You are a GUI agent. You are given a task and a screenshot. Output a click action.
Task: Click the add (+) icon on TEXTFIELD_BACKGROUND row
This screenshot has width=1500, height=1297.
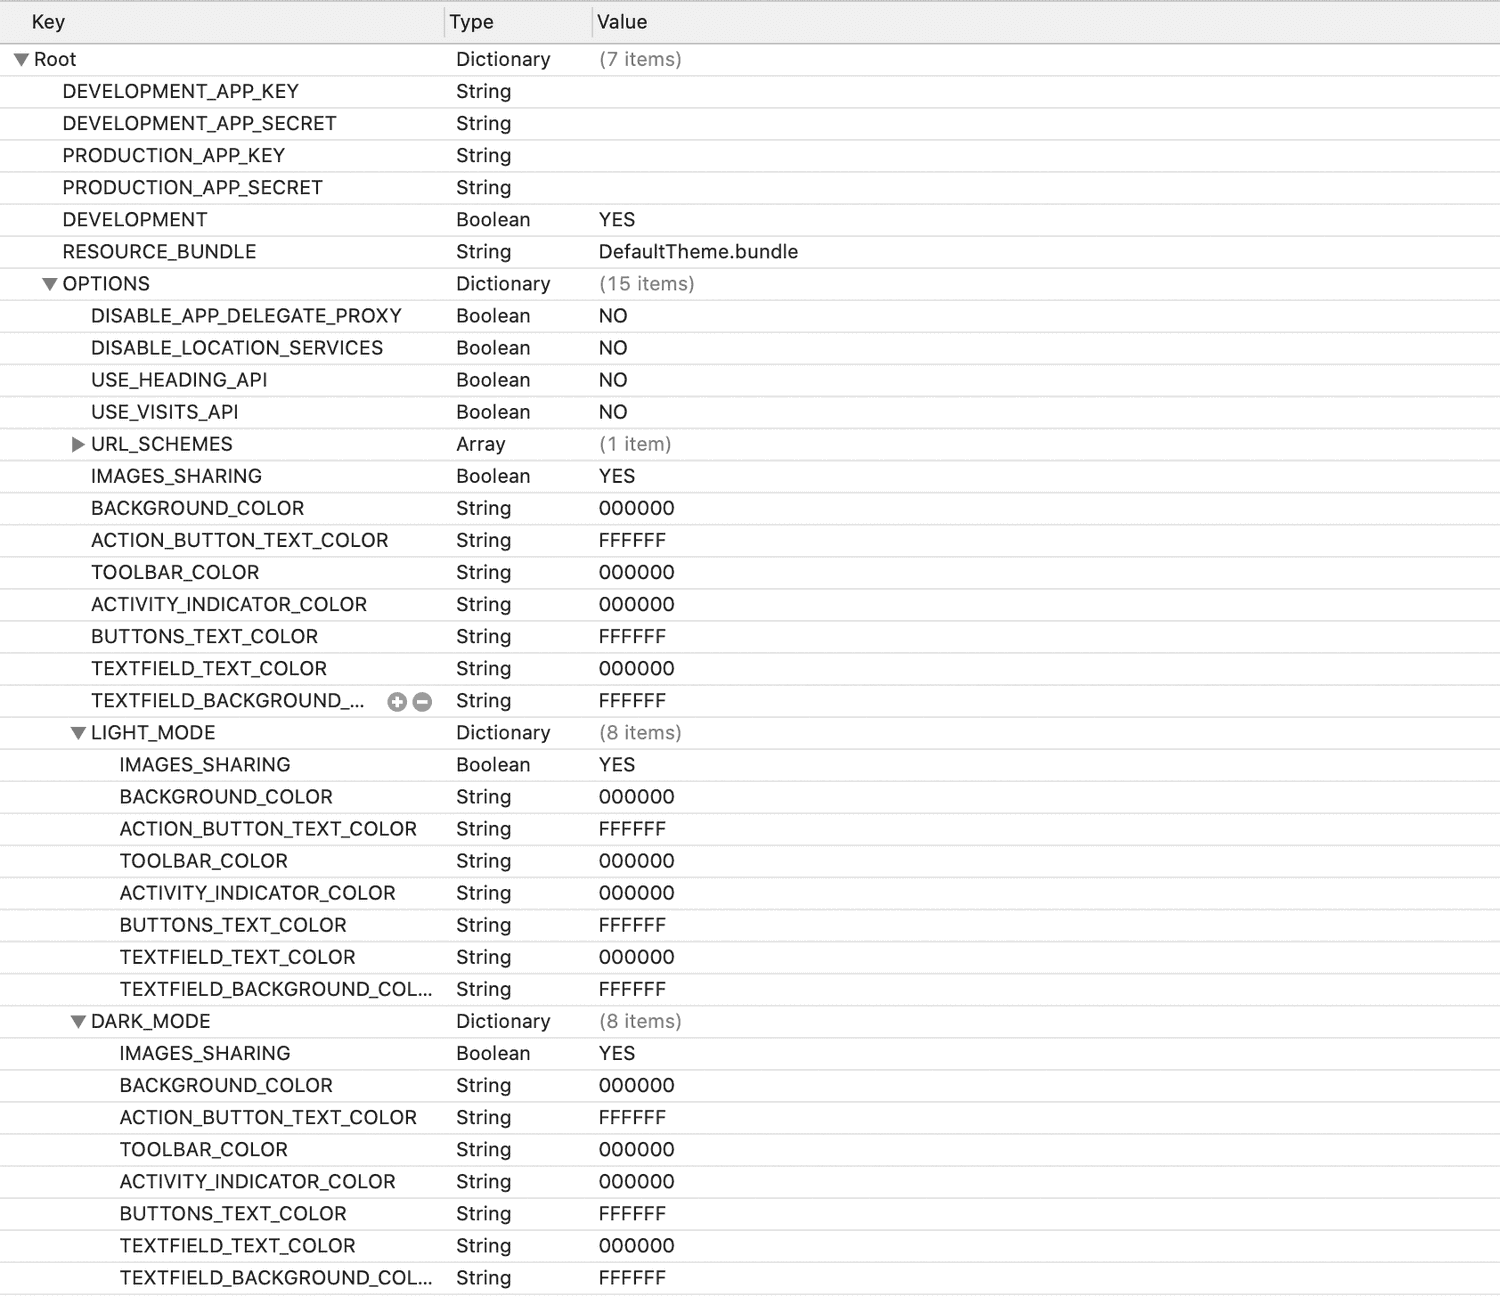click(397, 702)
